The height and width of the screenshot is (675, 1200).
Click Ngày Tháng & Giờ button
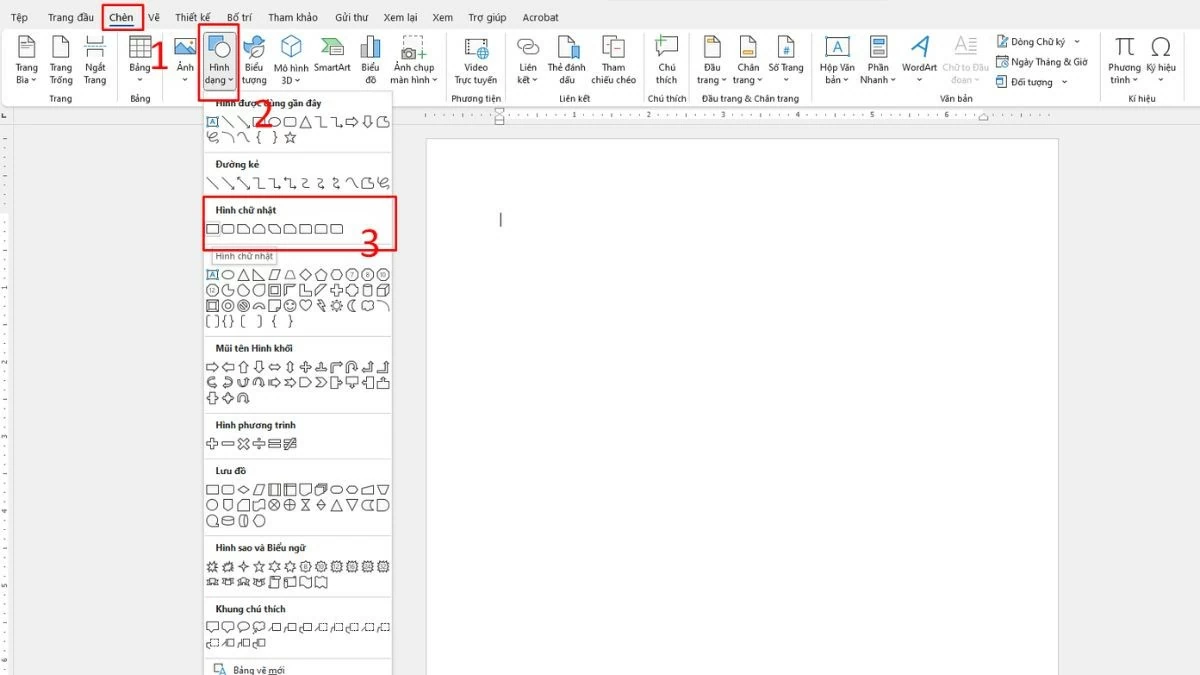point(1042,62)
